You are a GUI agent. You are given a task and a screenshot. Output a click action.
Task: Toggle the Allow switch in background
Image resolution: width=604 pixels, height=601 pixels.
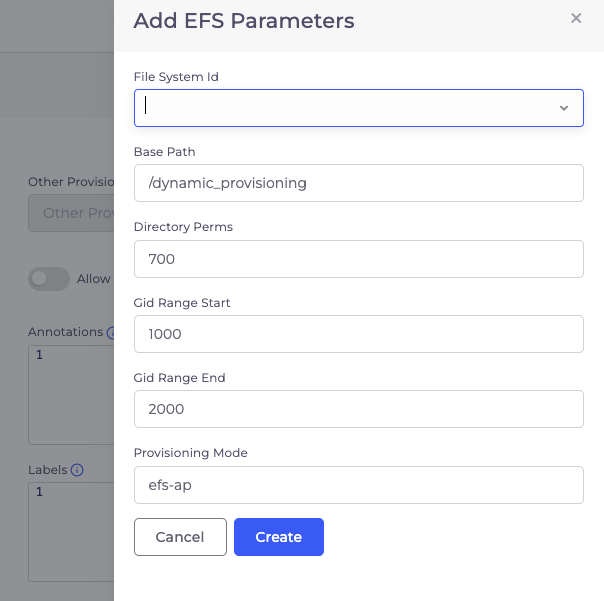tap(49, 279)
